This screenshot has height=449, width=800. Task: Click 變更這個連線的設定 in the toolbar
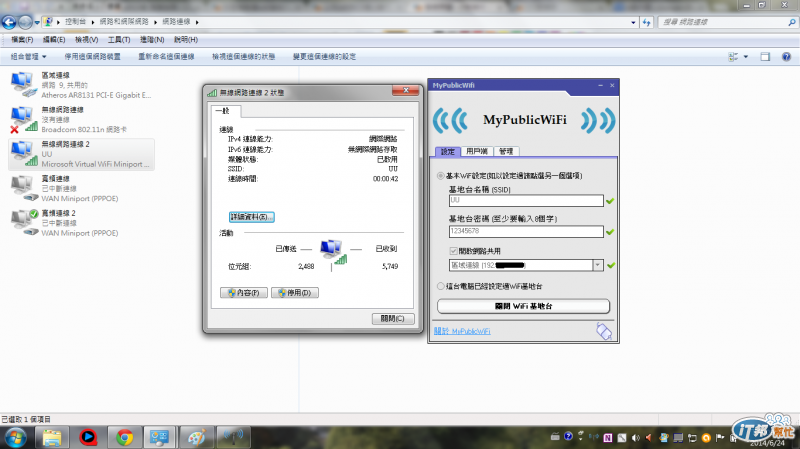[x=324, y=57]
